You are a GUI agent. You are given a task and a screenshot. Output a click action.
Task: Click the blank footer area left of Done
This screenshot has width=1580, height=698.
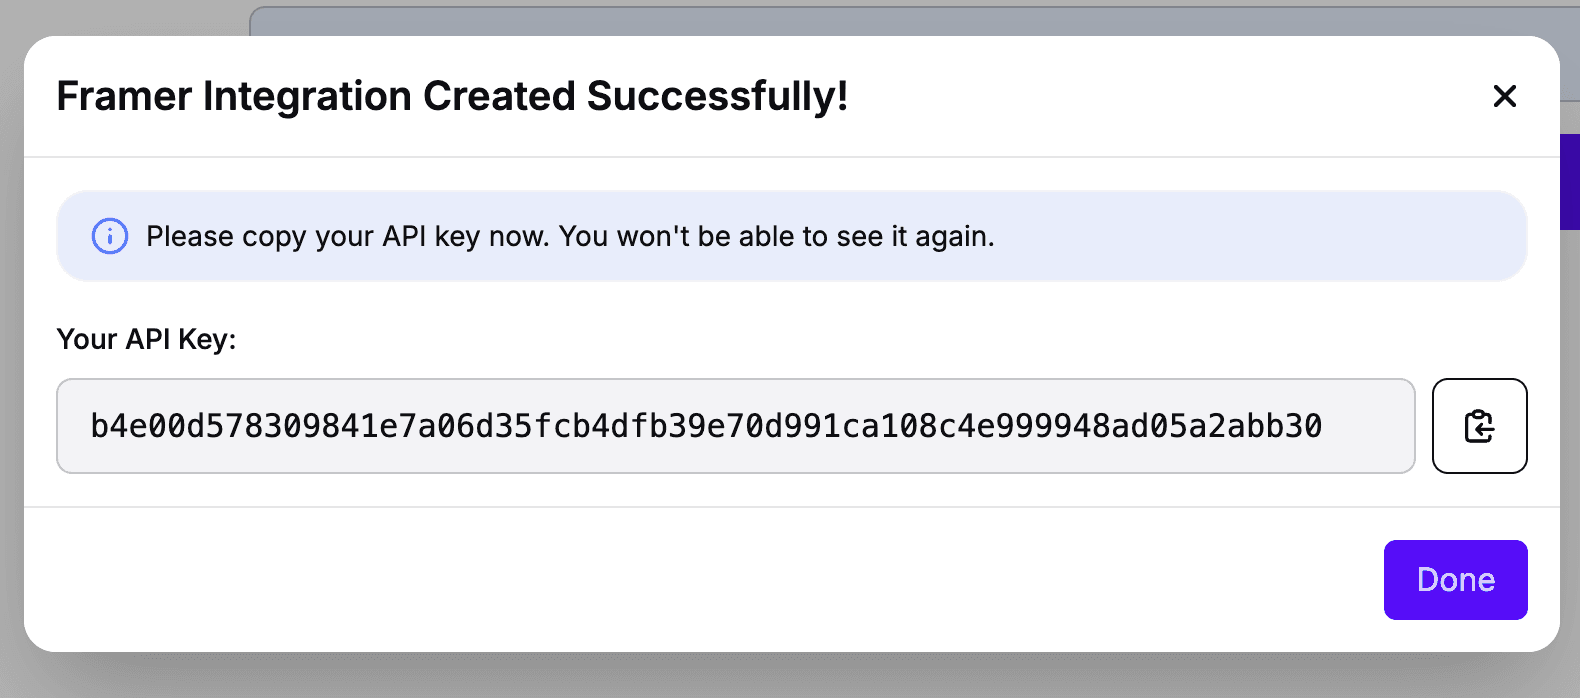700,580
